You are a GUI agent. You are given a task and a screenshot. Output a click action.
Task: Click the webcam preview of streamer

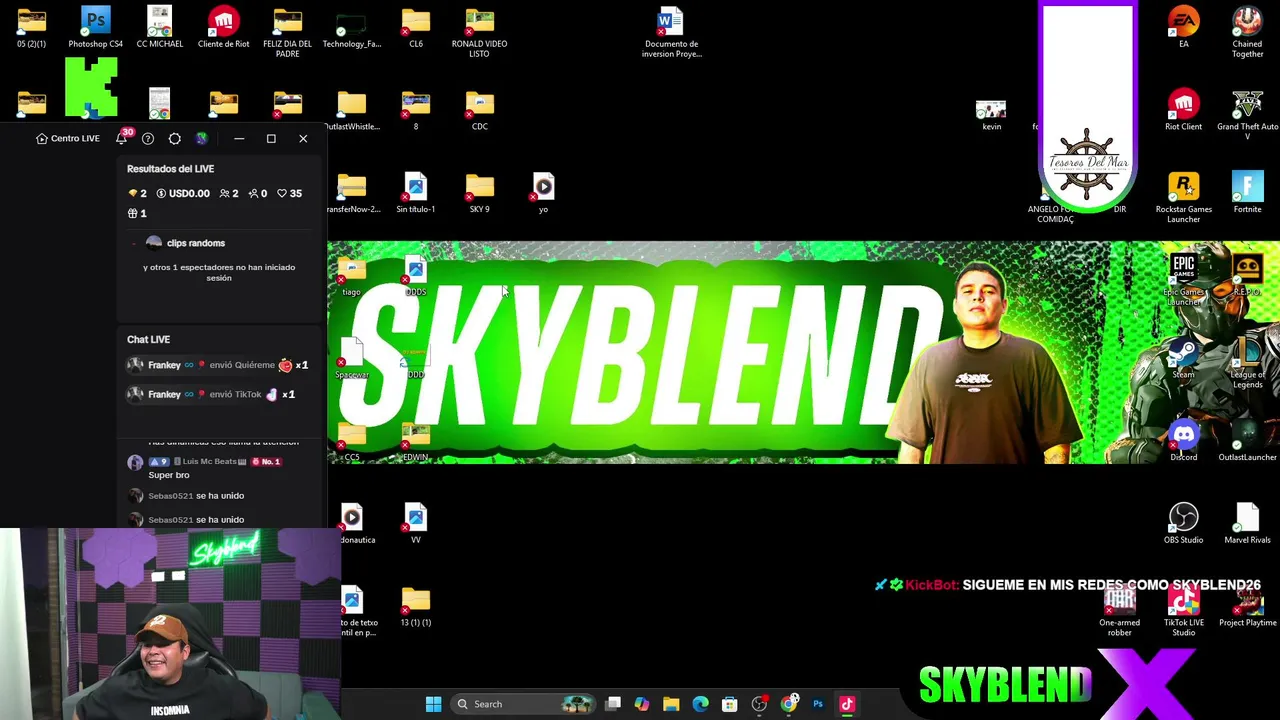click(170, 624)
